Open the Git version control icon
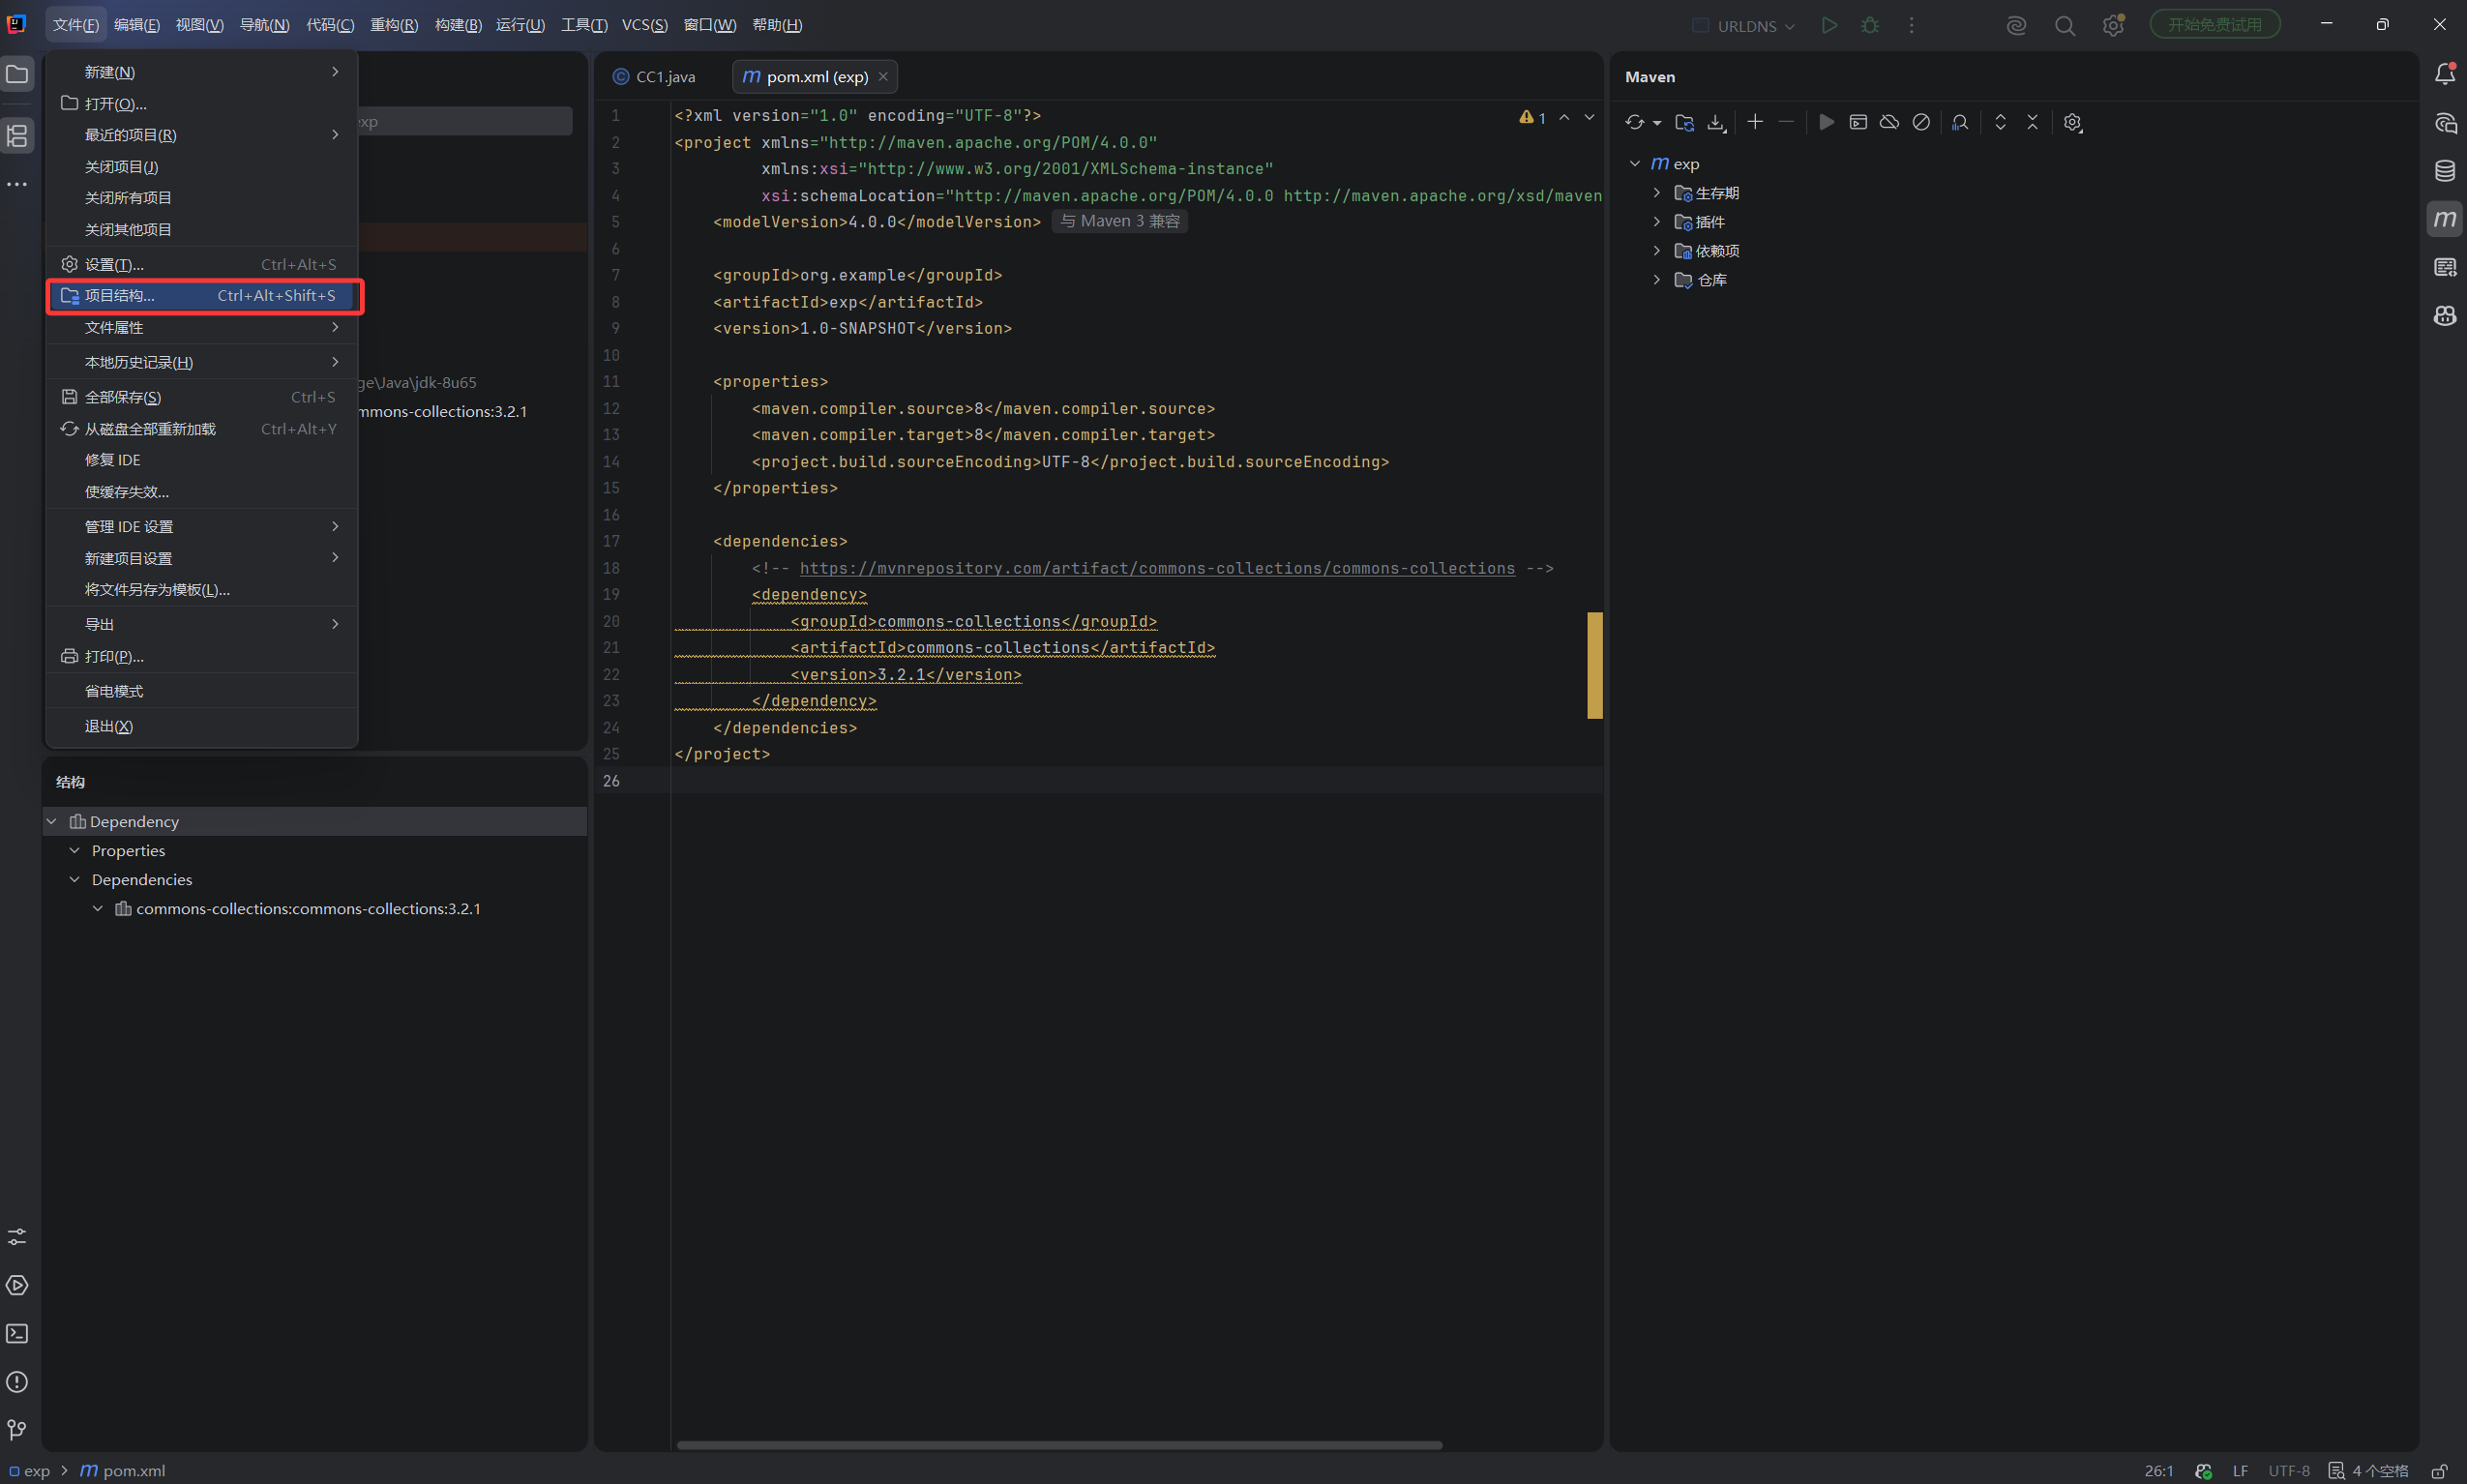Screen dimensions: 2467x1484 pos(17,1430)
